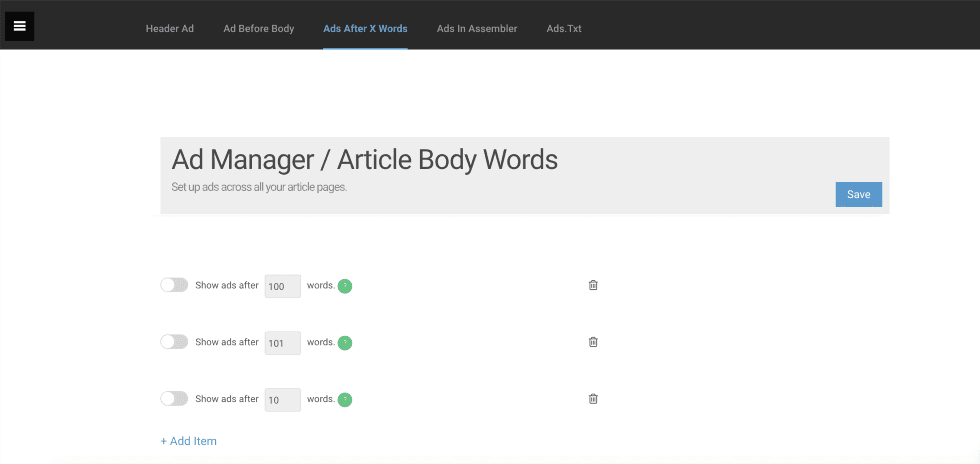Click help icon beside 10 words field
Screen dimensions: 980x464
tap(345, 400)
